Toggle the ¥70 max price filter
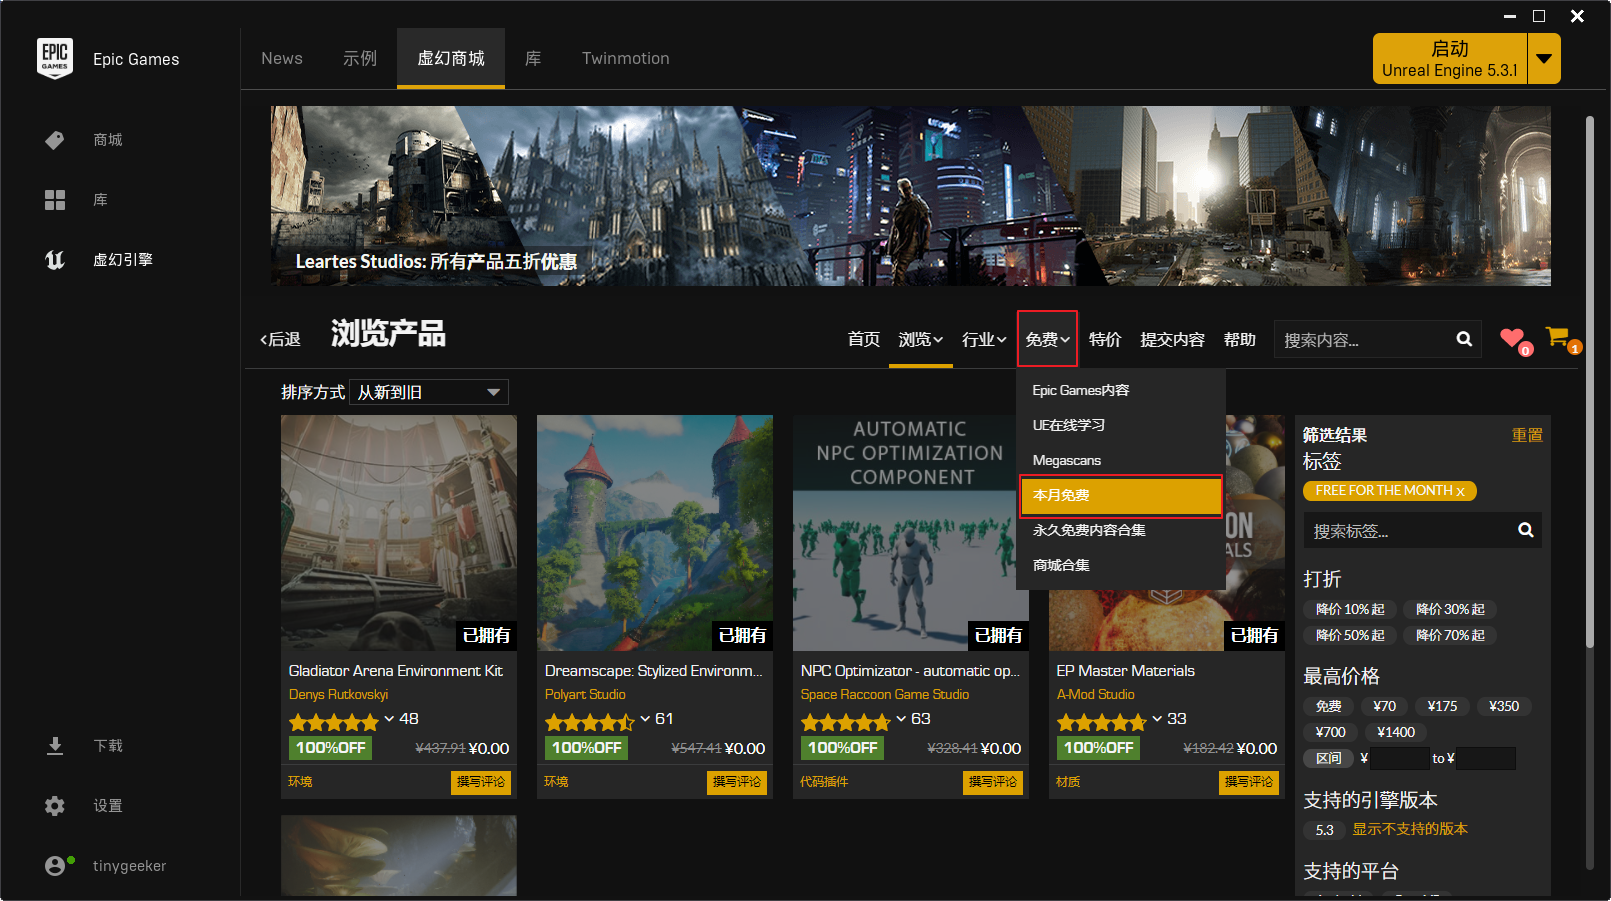Image resolution: width=1611 pixels, height=901 pixels. click(1385, 707)
